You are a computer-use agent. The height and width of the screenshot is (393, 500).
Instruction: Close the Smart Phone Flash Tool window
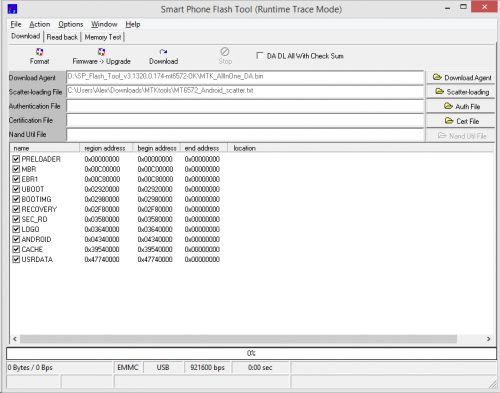pyautogui.click(x=484, y=7)
